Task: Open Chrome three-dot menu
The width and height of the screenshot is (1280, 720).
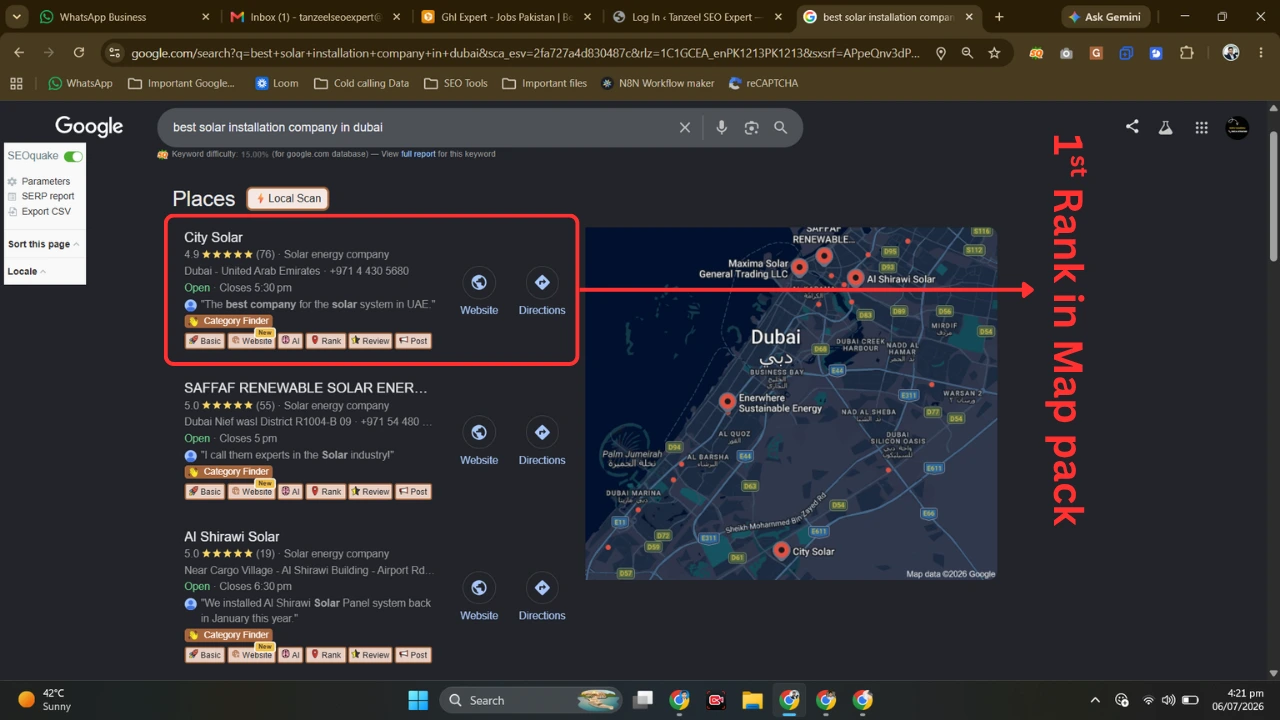Action: pos(1260,53)
